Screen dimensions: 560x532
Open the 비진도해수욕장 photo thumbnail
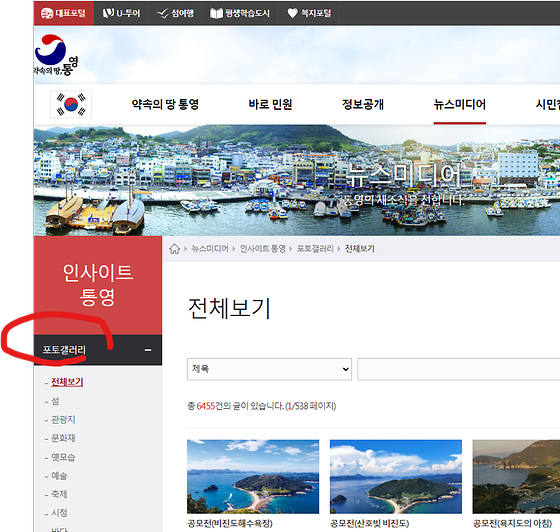click(x=253, y=477)
